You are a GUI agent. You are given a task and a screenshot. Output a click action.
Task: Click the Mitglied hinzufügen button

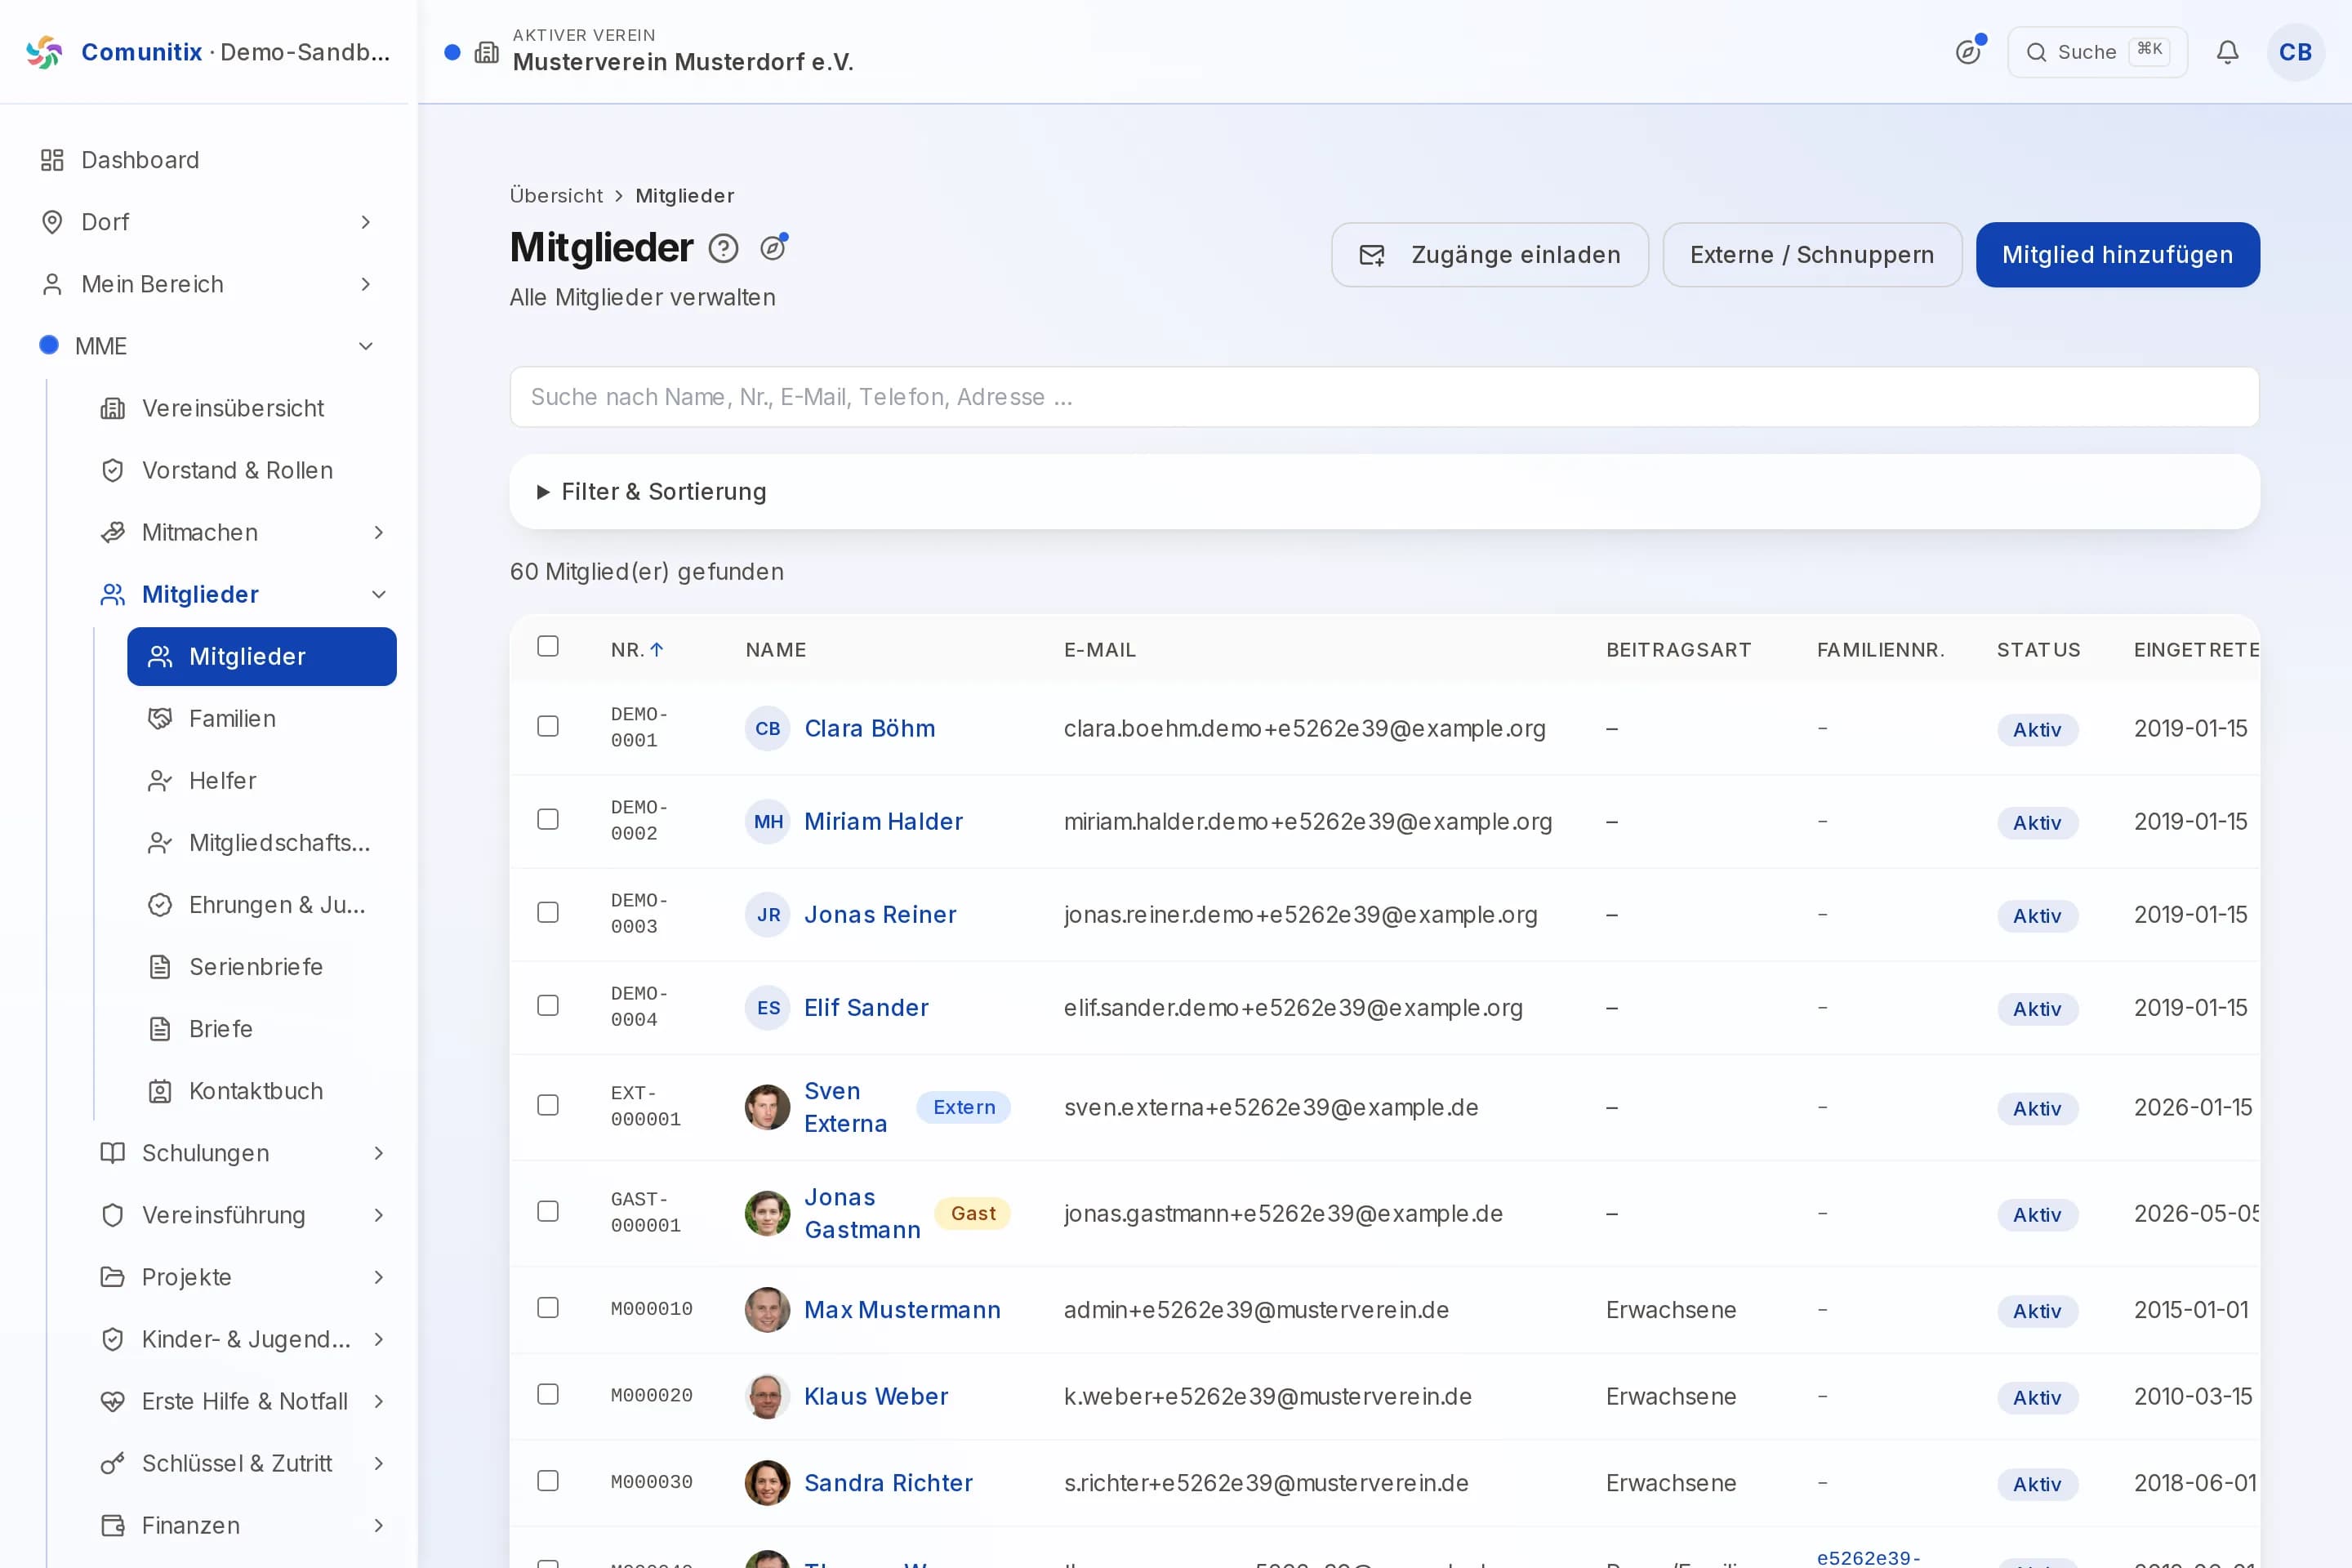tap(2117, 255)
